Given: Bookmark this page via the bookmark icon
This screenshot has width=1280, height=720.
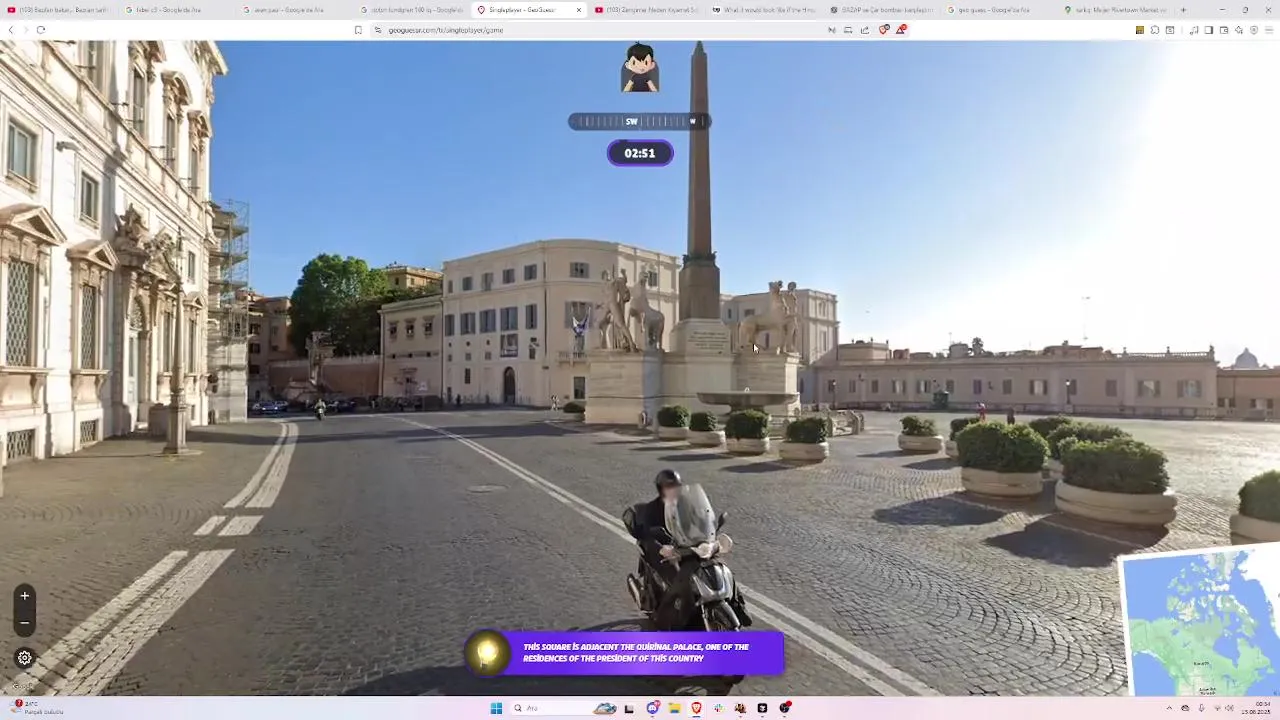Looking at the screenshot, I should point(358,30).
